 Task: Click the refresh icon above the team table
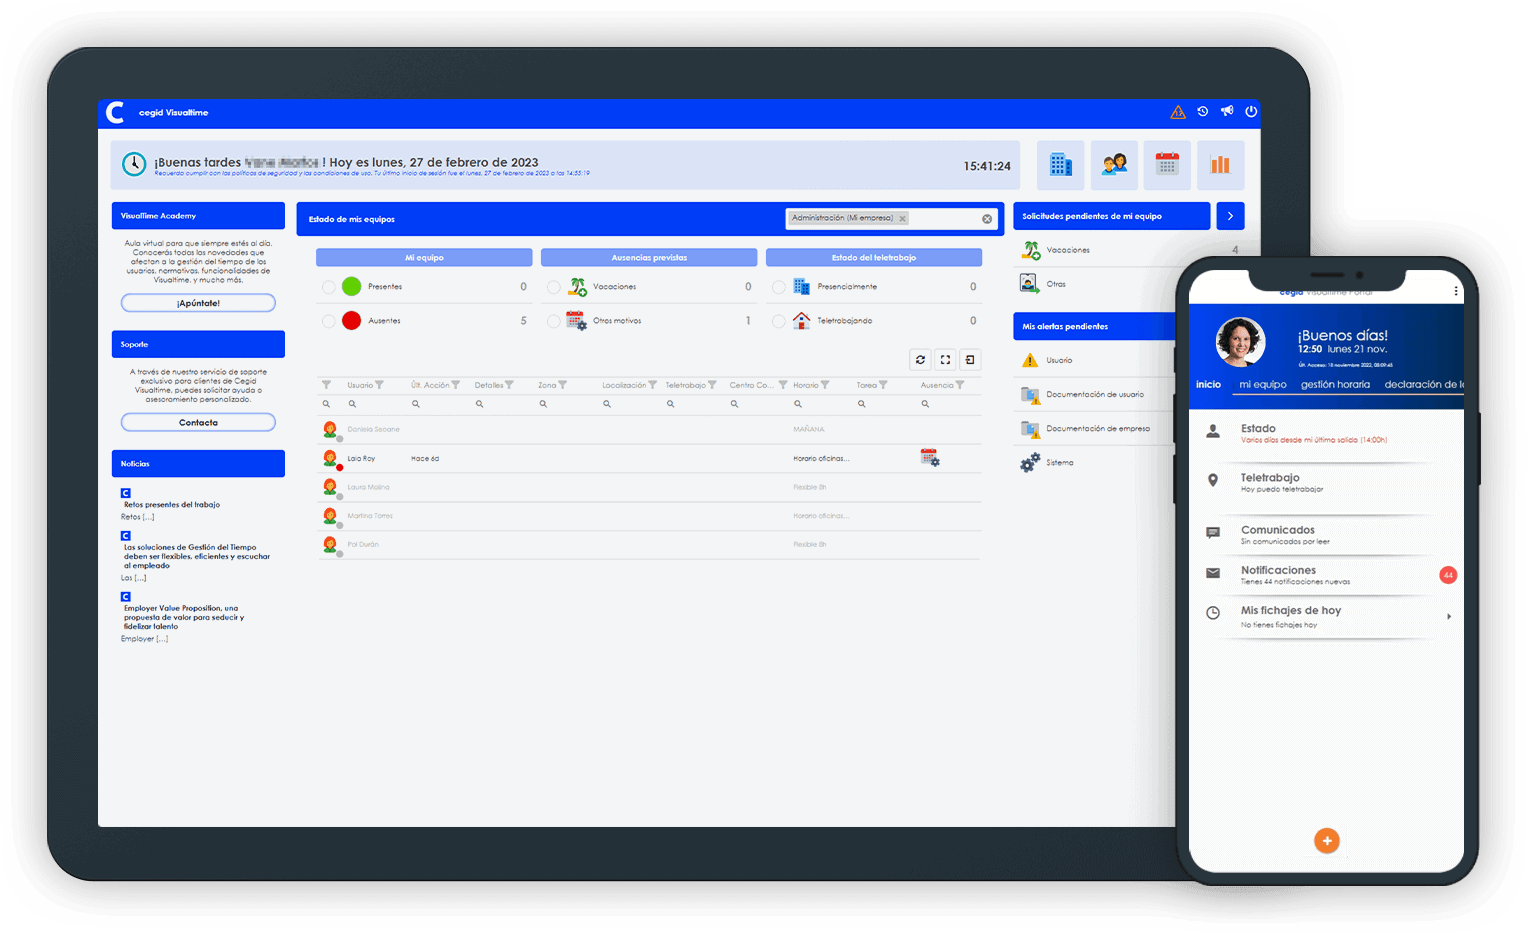(x=920, y=359)
